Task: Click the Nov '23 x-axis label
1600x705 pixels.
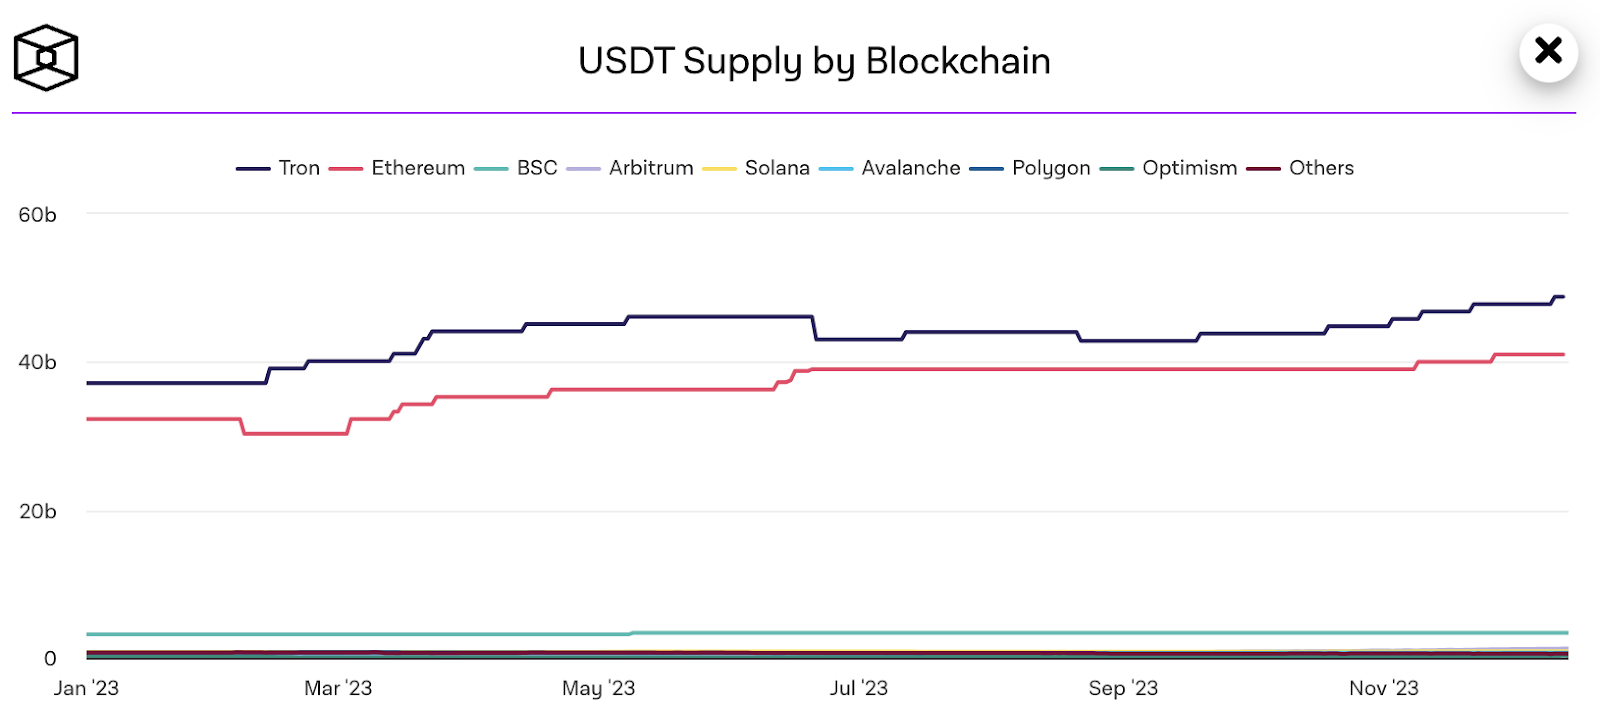Action: click(1383, 688)
